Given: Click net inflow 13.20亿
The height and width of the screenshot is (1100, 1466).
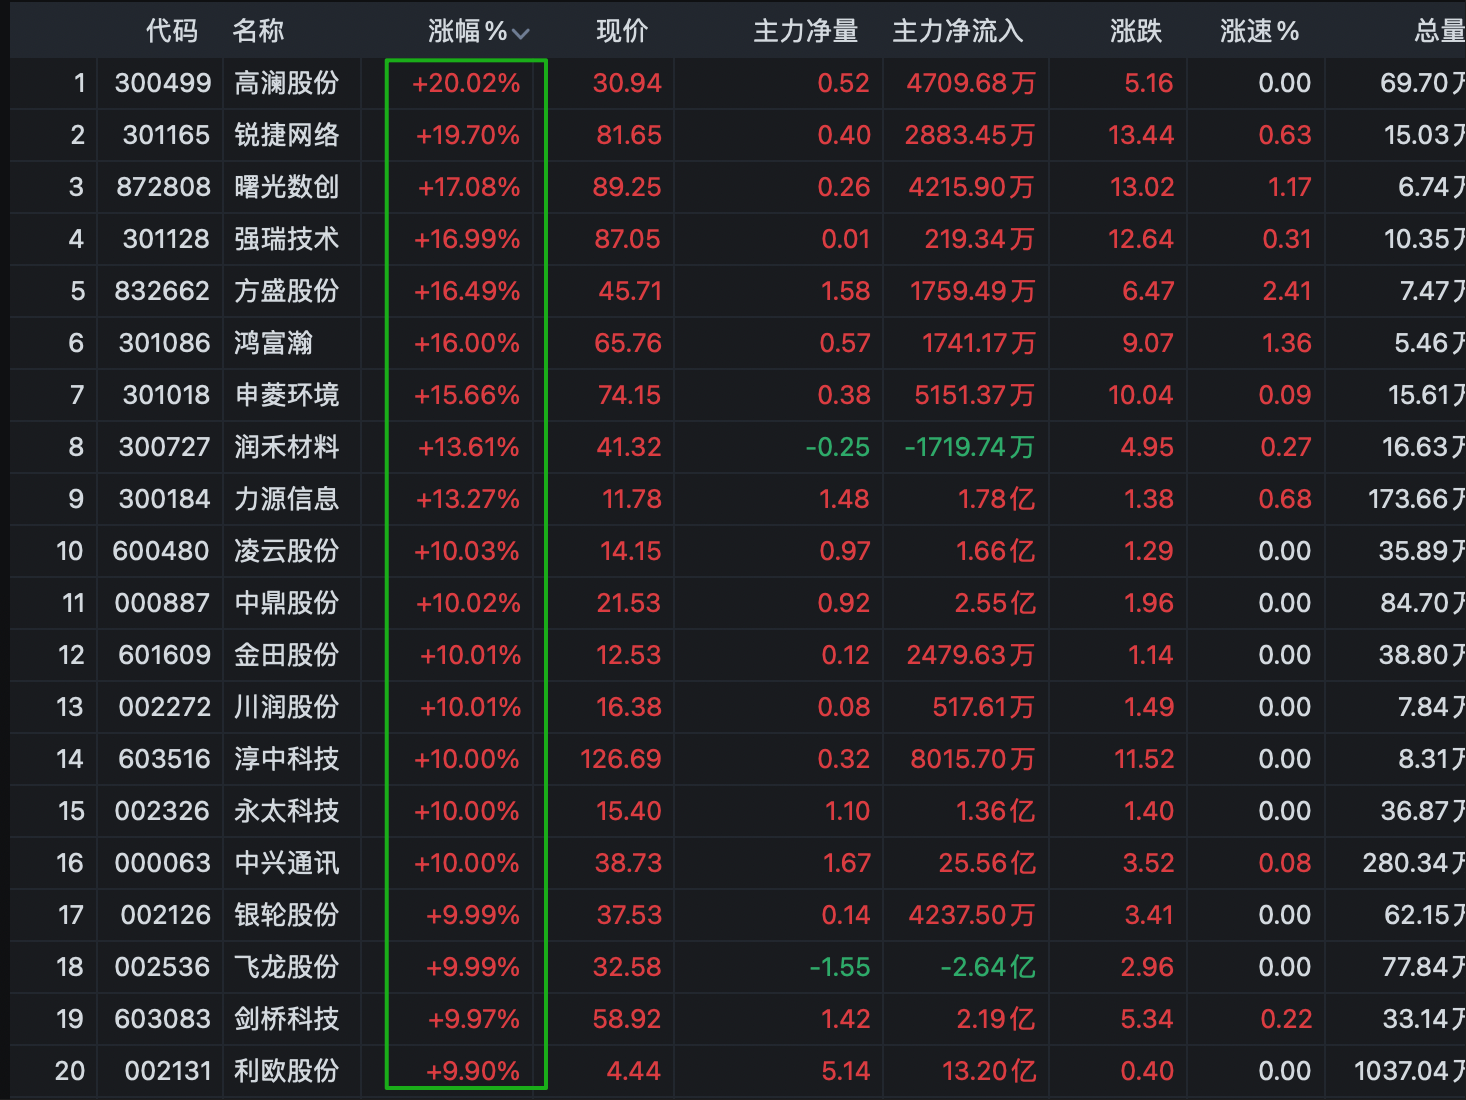Looking at the screenshot, I should click(989, 1071).
